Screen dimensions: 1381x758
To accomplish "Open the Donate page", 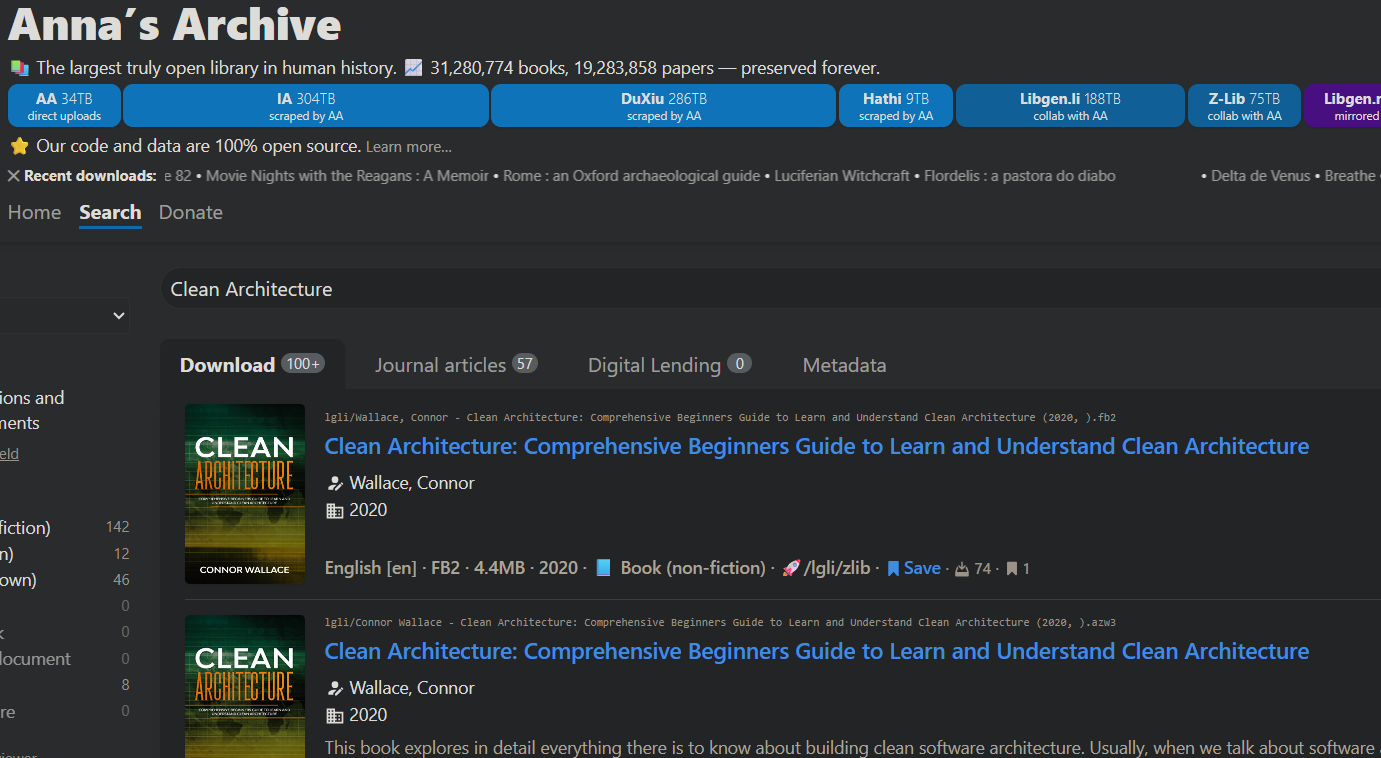I will coord(191,212).
